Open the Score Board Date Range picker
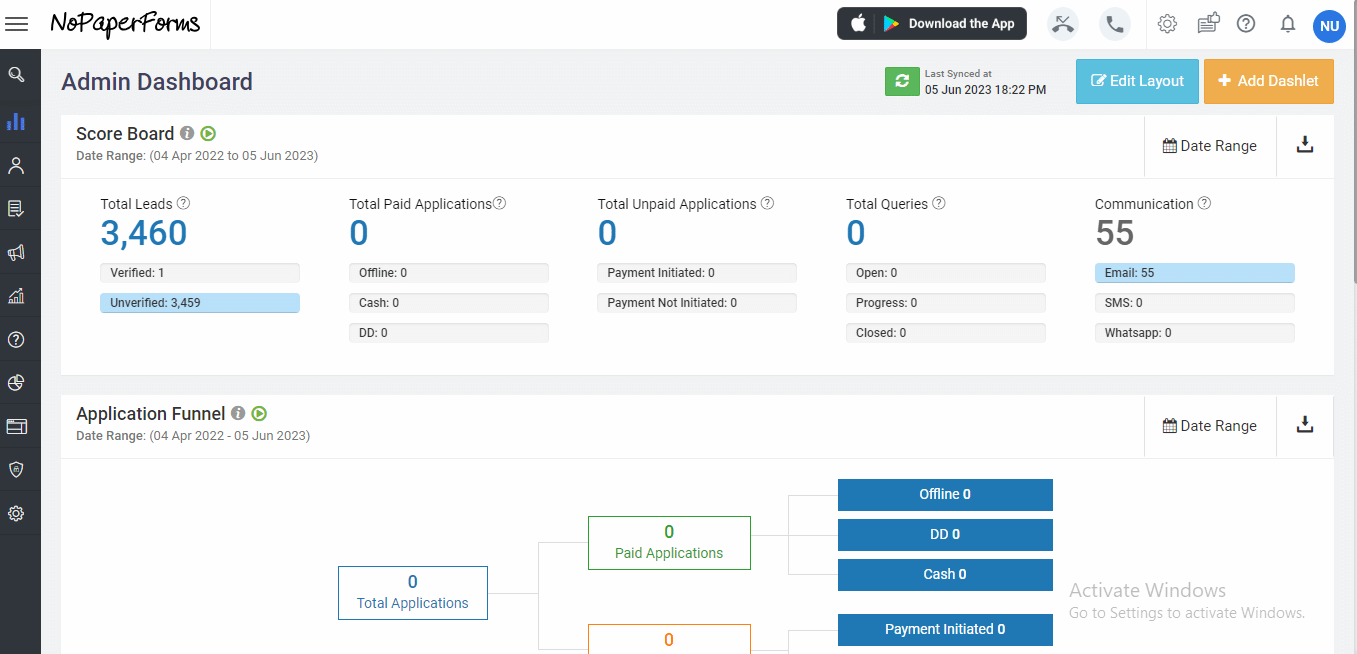Viewport: 1357px width, 654px height. (x=1210, y=146)
